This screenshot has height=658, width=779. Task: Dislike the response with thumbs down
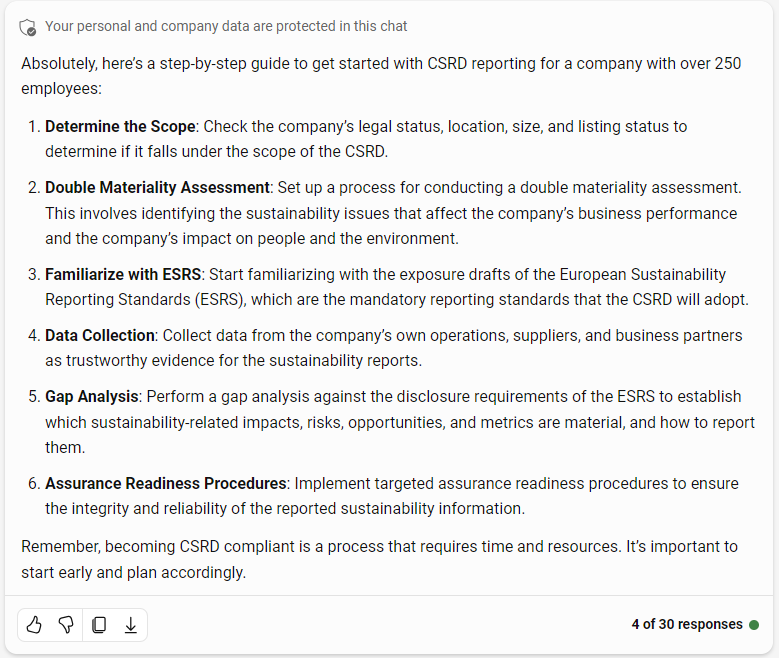[x=66, y=625]
